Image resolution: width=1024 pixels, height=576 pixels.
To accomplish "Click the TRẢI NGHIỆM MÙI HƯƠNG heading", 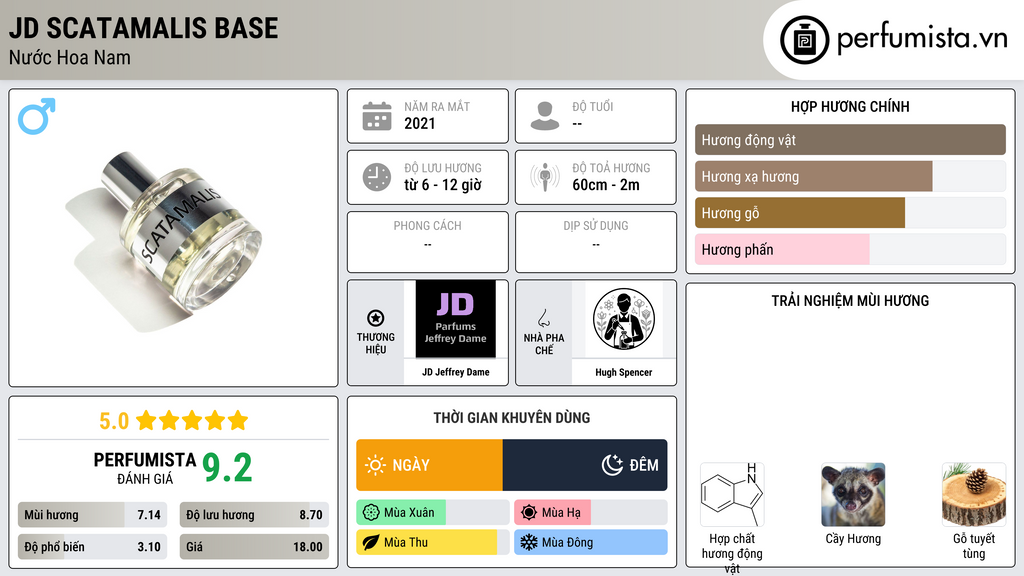I will 850,301.
